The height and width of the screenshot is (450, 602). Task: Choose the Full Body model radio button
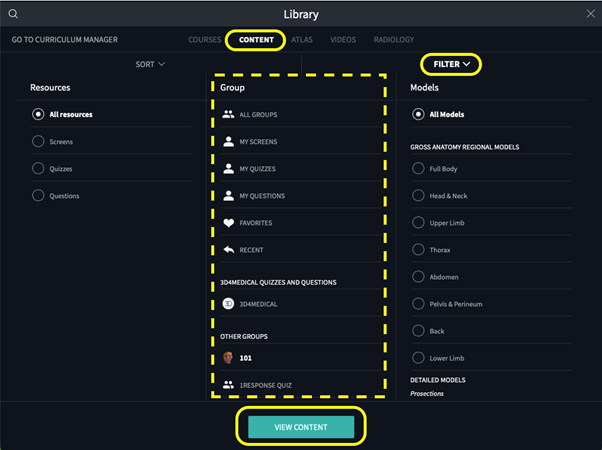[419, 169]
